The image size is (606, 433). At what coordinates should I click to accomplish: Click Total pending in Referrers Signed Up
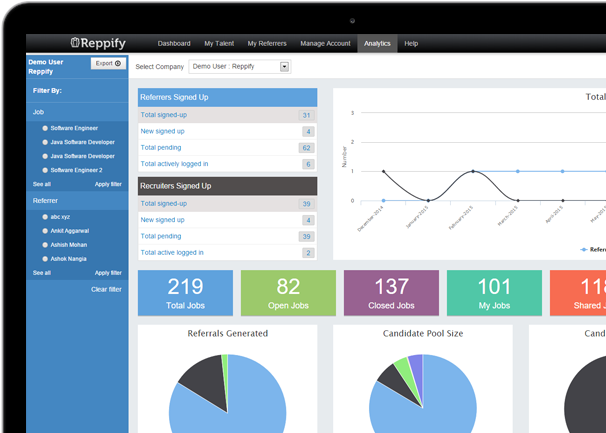[x=163, y=147]
